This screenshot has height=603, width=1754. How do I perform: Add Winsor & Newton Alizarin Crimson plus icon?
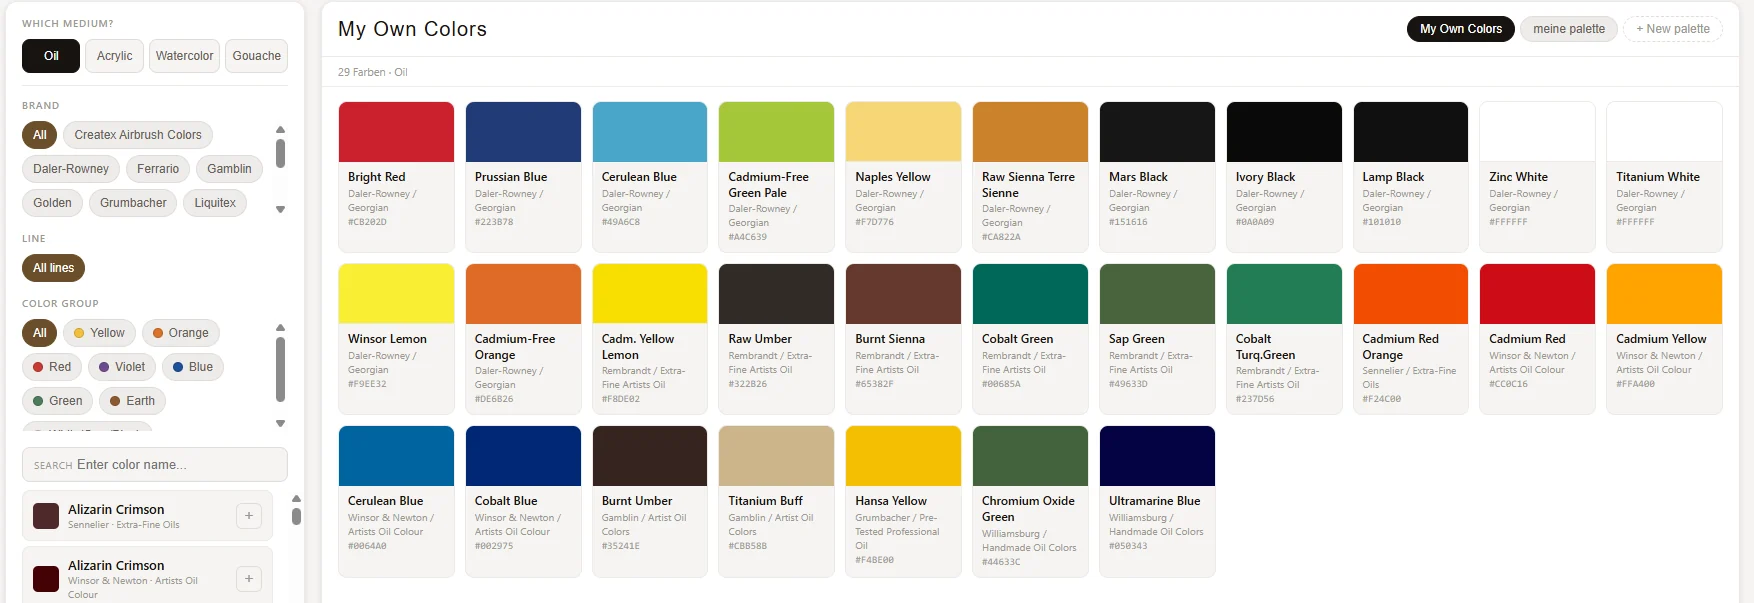tap(249, 579)
